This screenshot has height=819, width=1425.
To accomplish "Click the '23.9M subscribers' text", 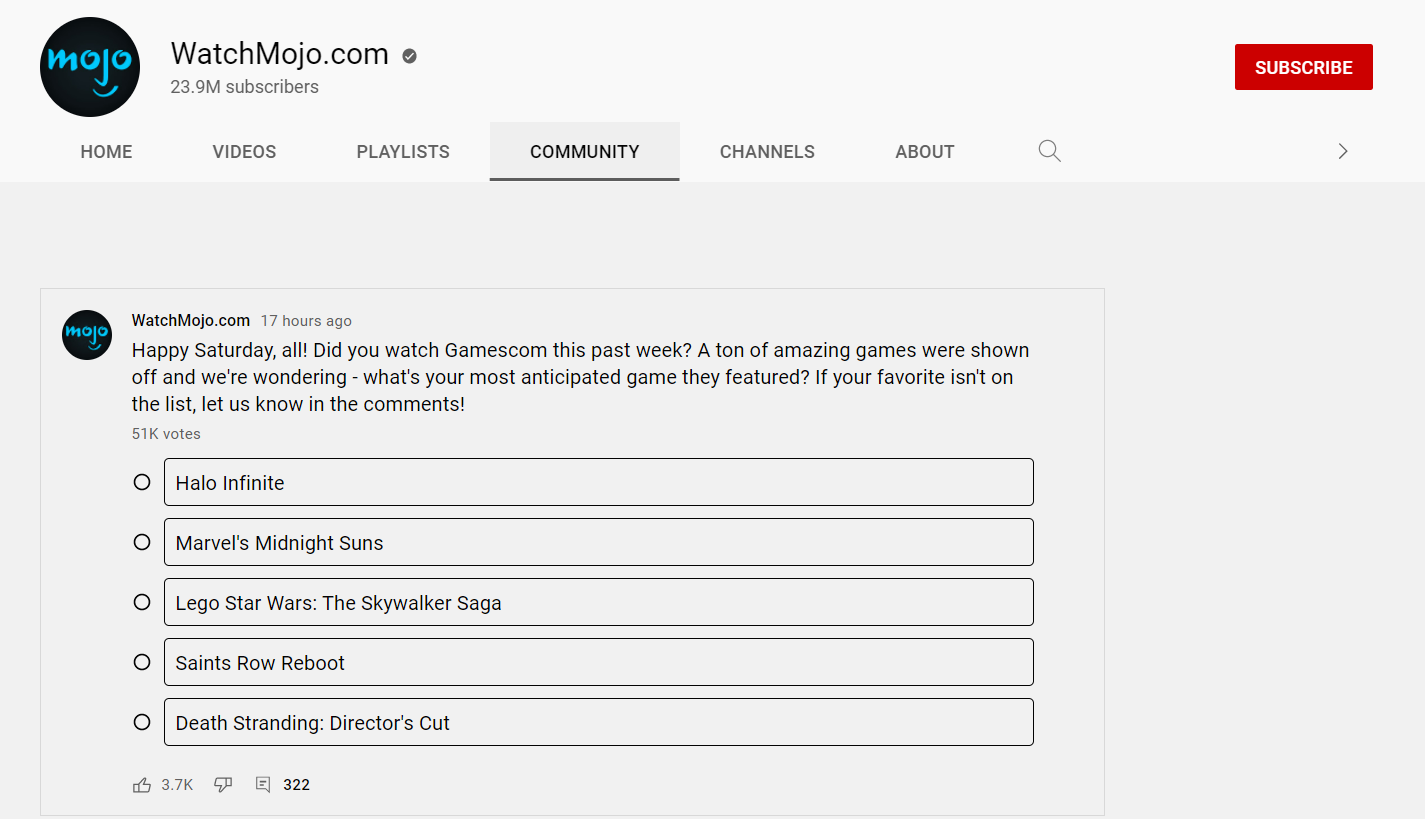I will point(244,87).
